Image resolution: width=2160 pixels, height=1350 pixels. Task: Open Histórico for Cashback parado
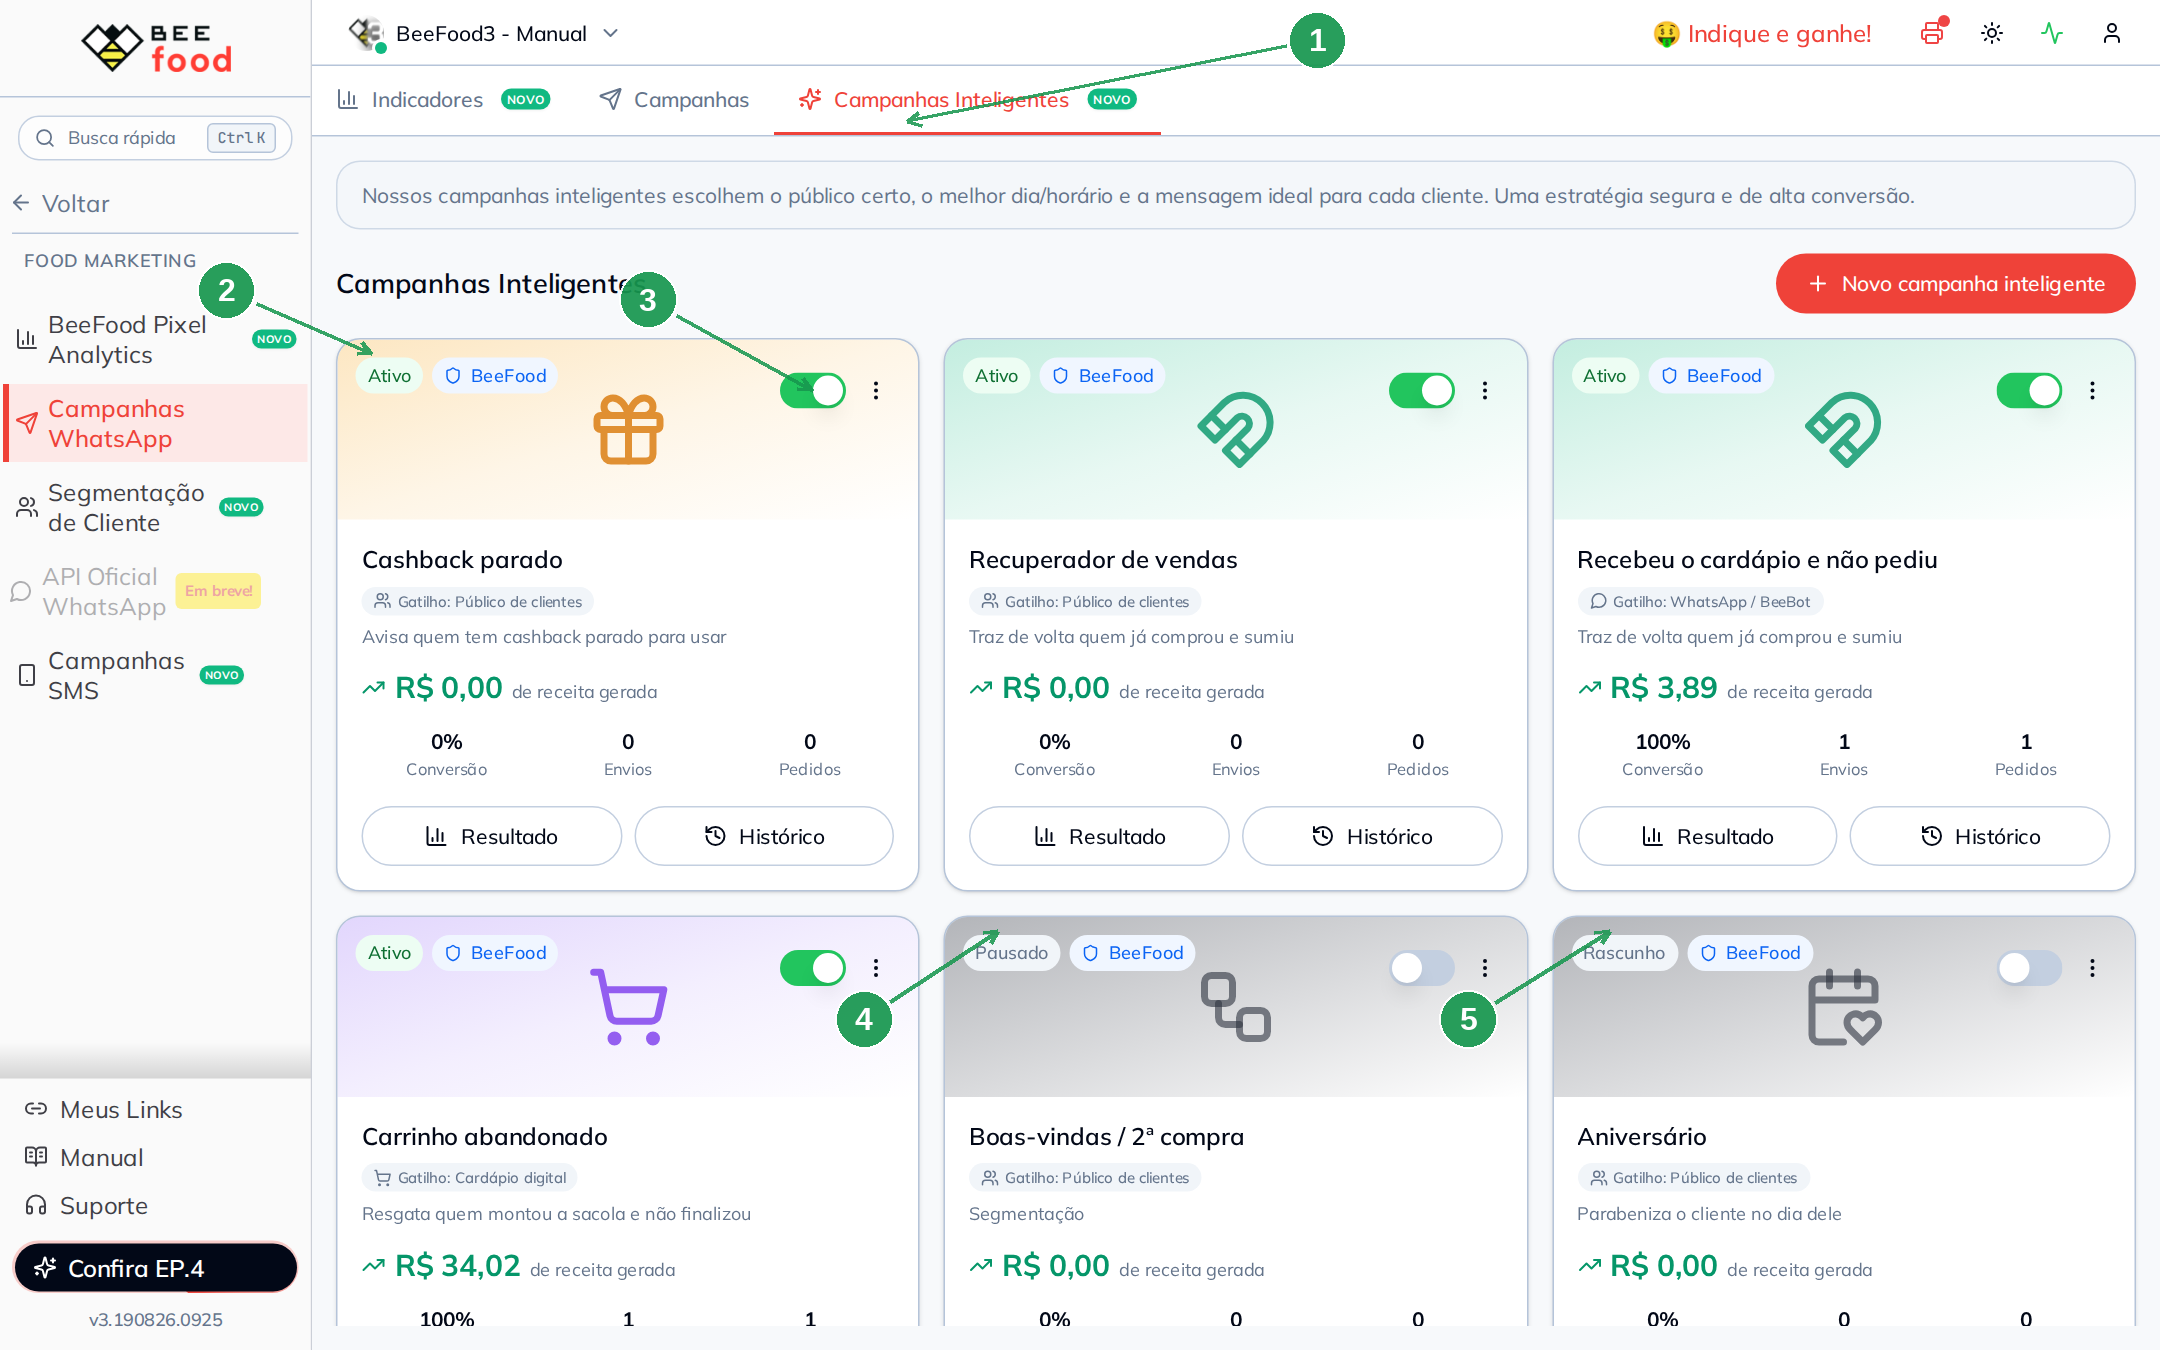click(x=764, y=836)
